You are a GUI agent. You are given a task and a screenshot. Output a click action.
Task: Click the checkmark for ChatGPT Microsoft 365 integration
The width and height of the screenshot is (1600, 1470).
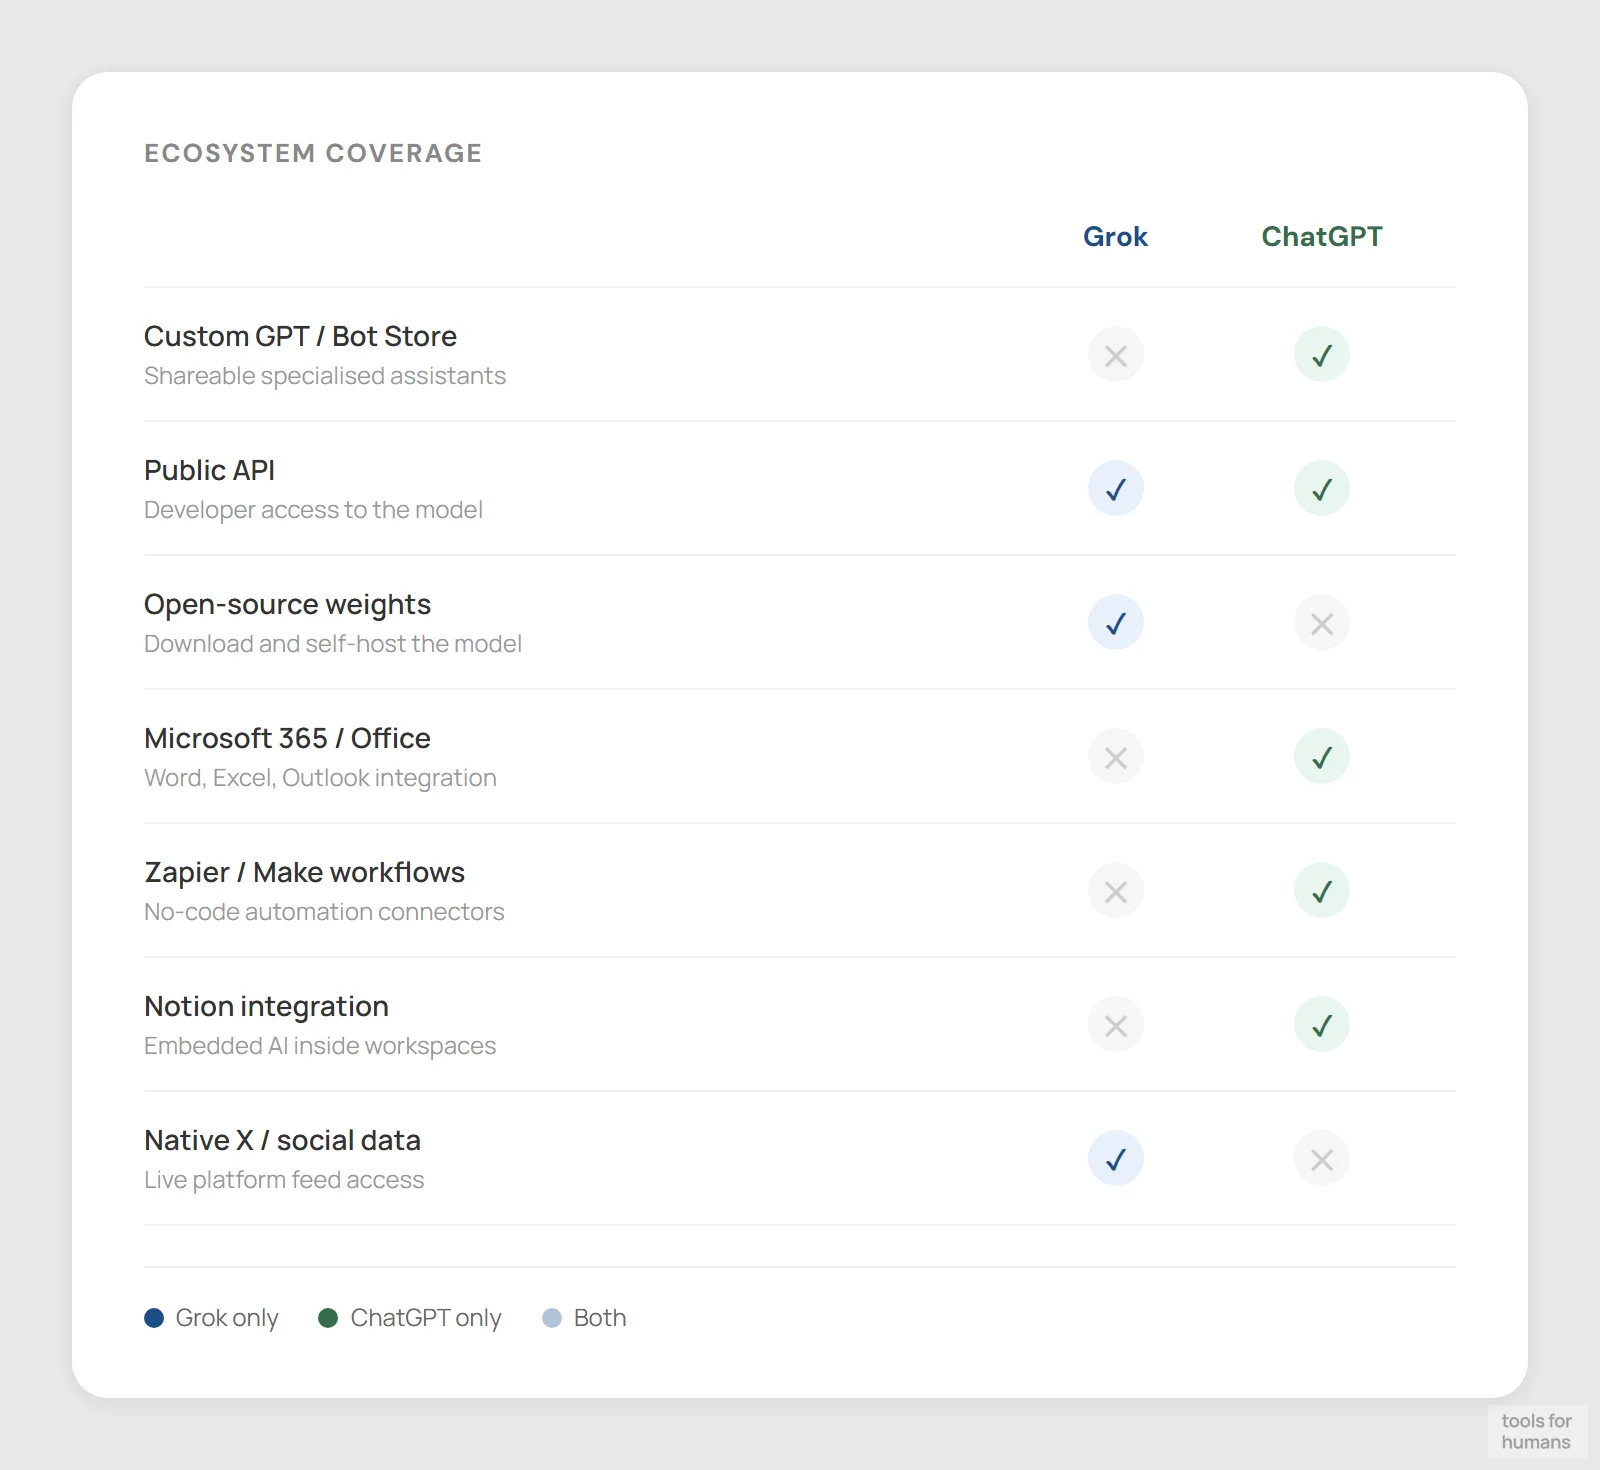click(x=1321, y=757)
